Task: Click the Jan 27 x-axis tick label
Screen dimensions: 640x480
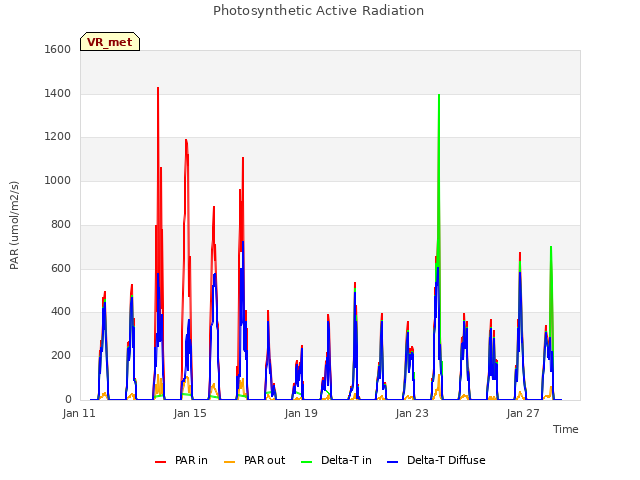Action: point(523,413)
